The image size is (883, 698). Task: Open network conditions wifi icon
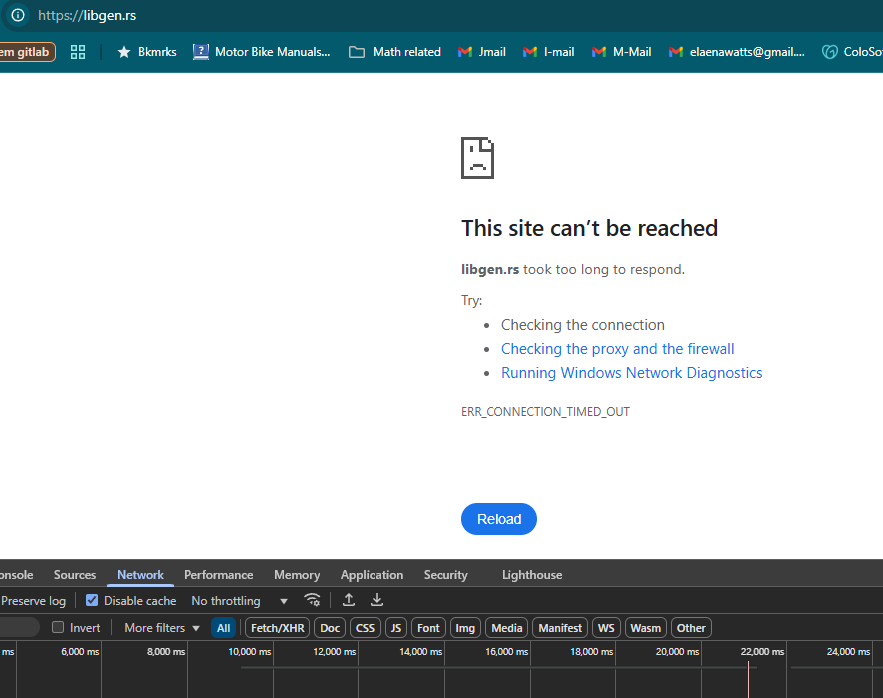click(x=313, y=600)
